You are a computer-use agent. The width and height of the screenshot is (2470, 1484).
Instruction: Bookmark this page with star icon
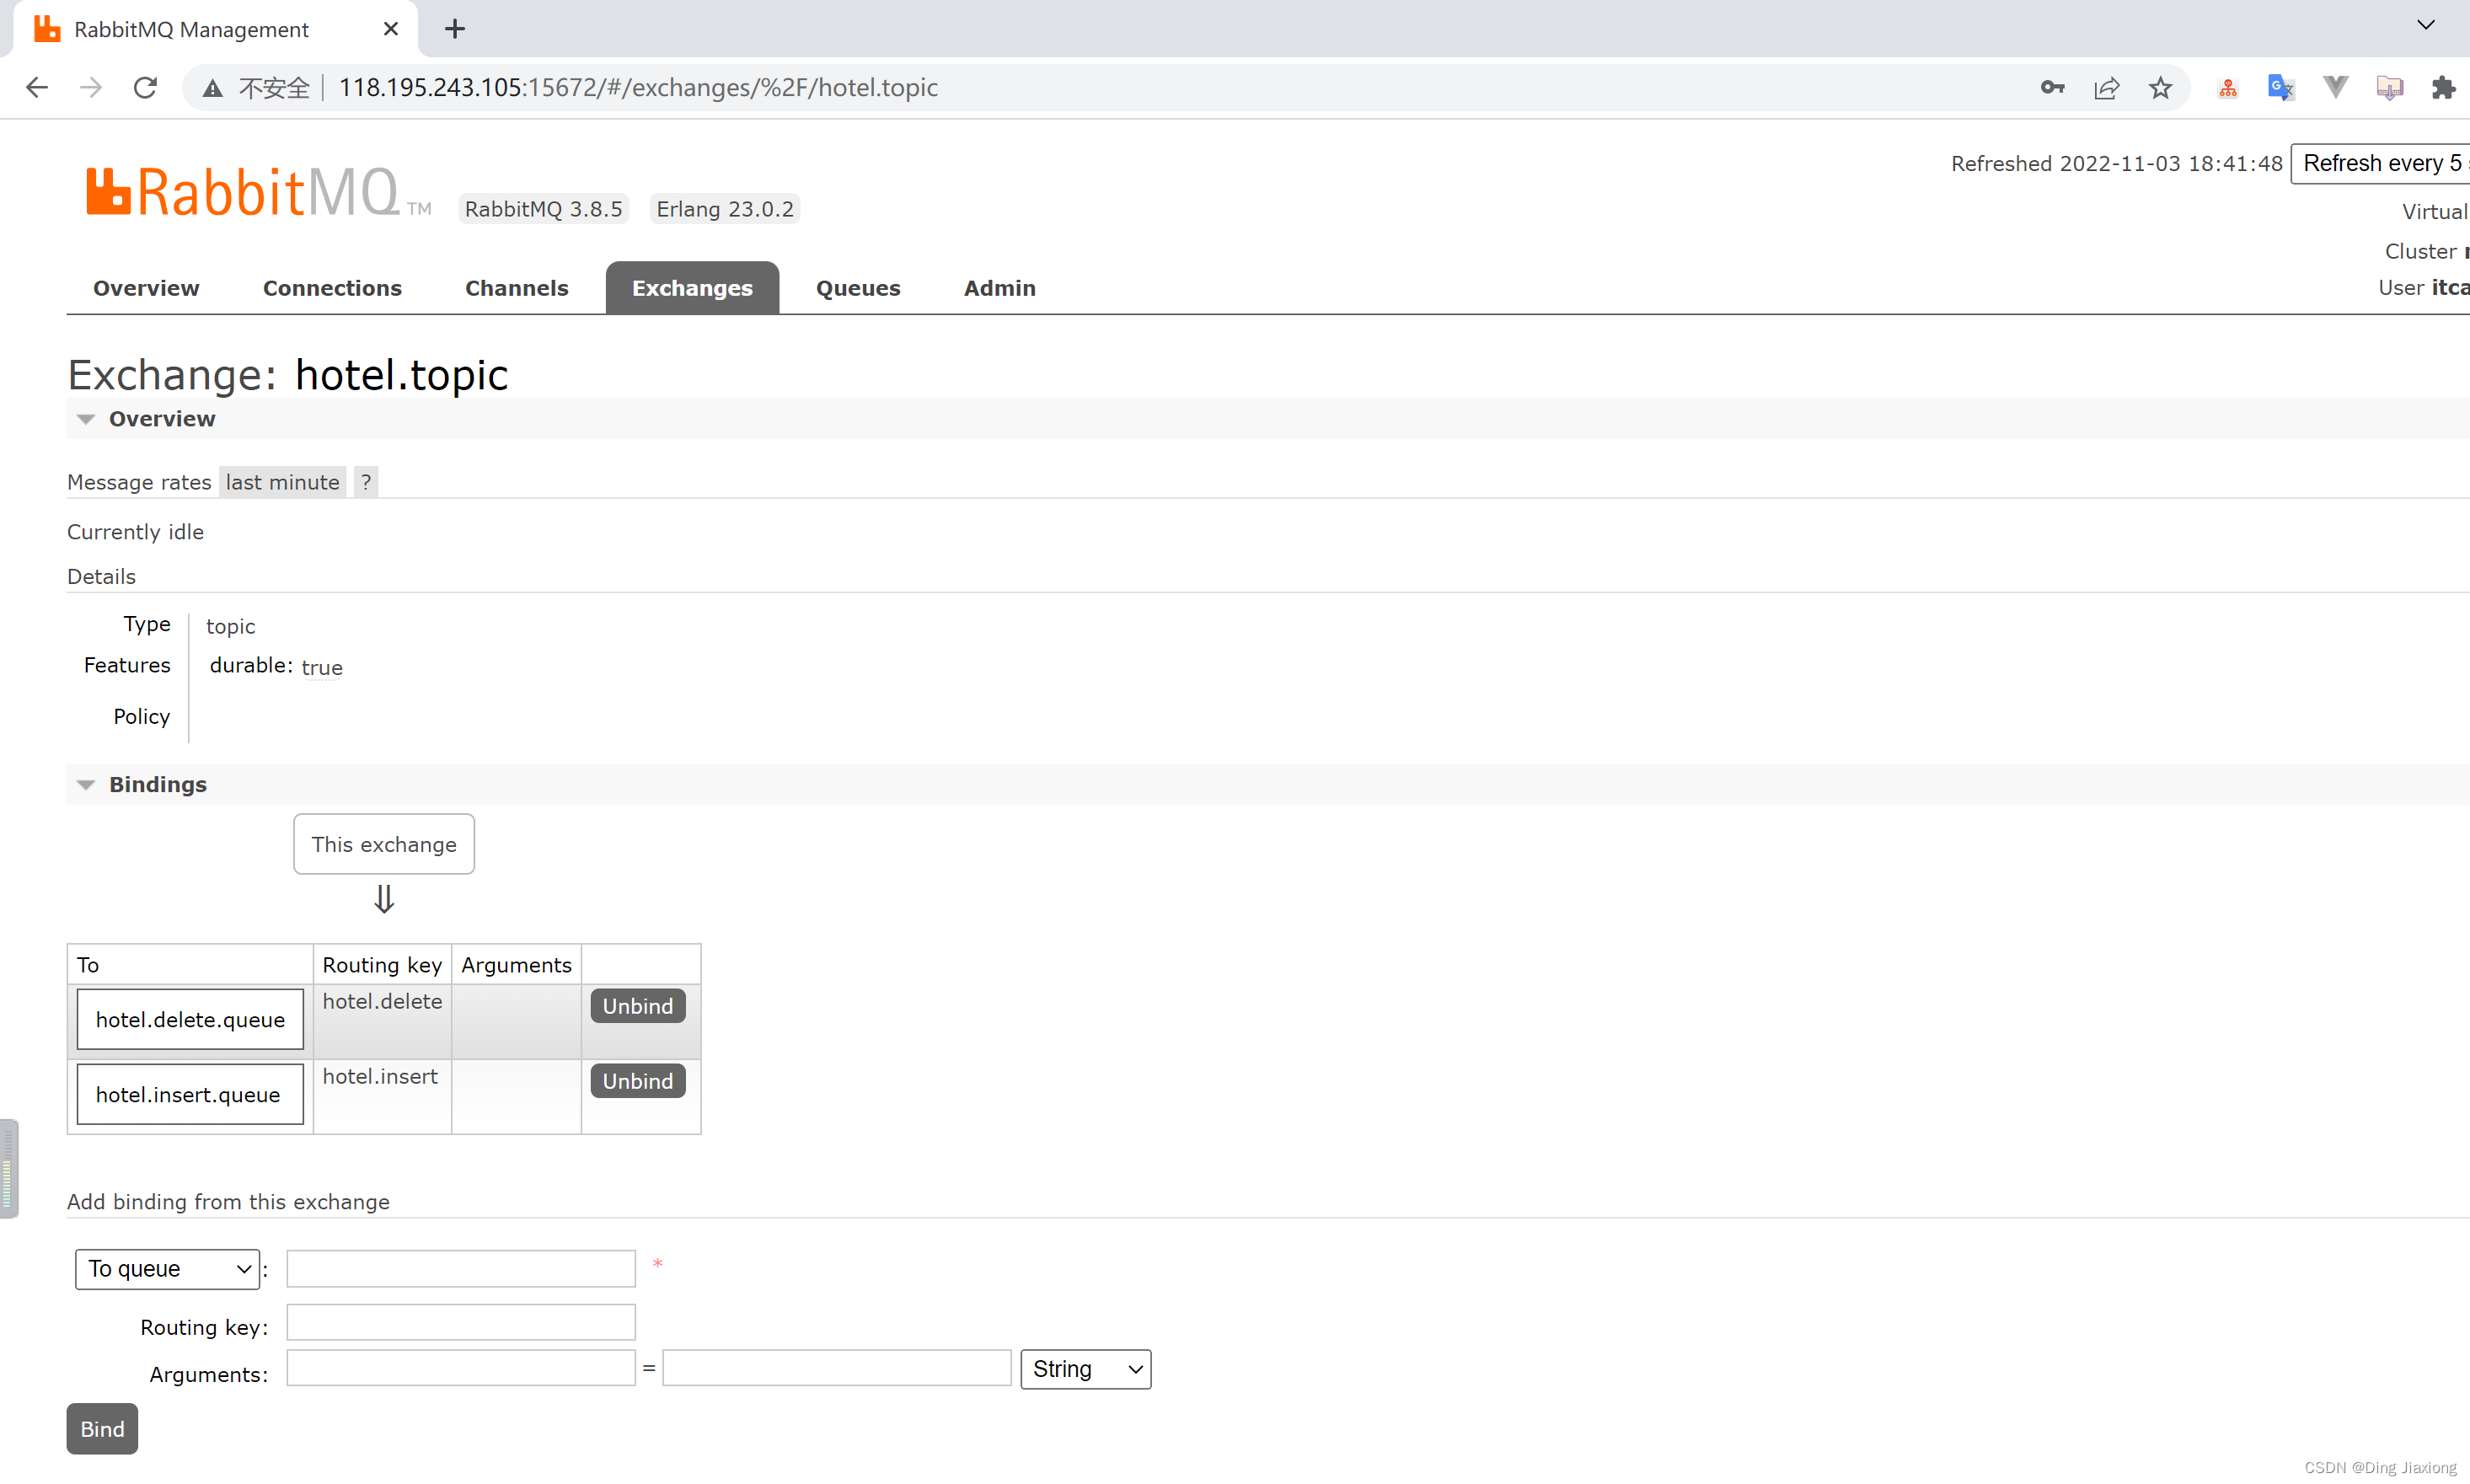pos(2160,88)
